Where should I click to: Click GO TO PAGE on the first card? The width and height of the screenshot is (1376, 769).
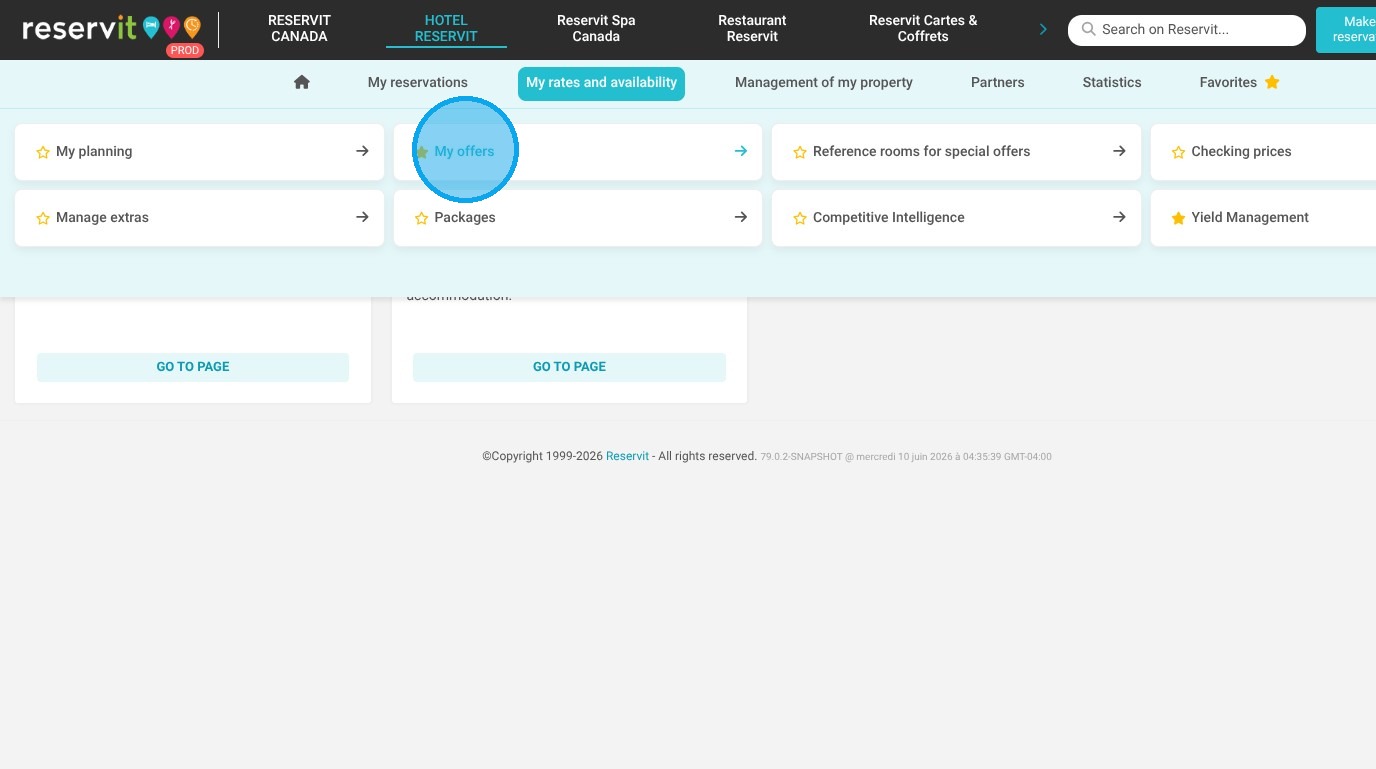(x=193, y=367)
